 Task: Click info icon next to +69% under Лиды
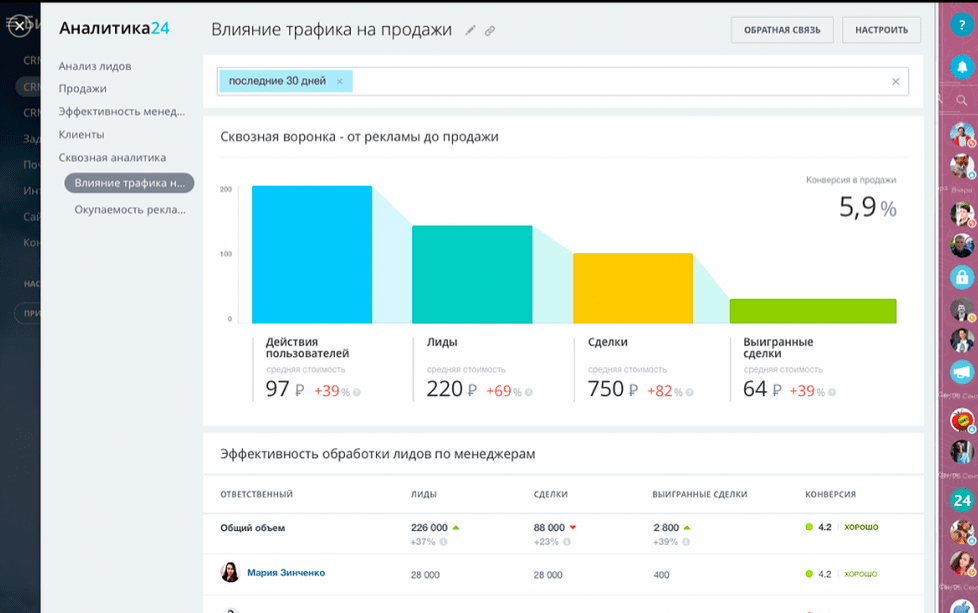tap(528, 392)
